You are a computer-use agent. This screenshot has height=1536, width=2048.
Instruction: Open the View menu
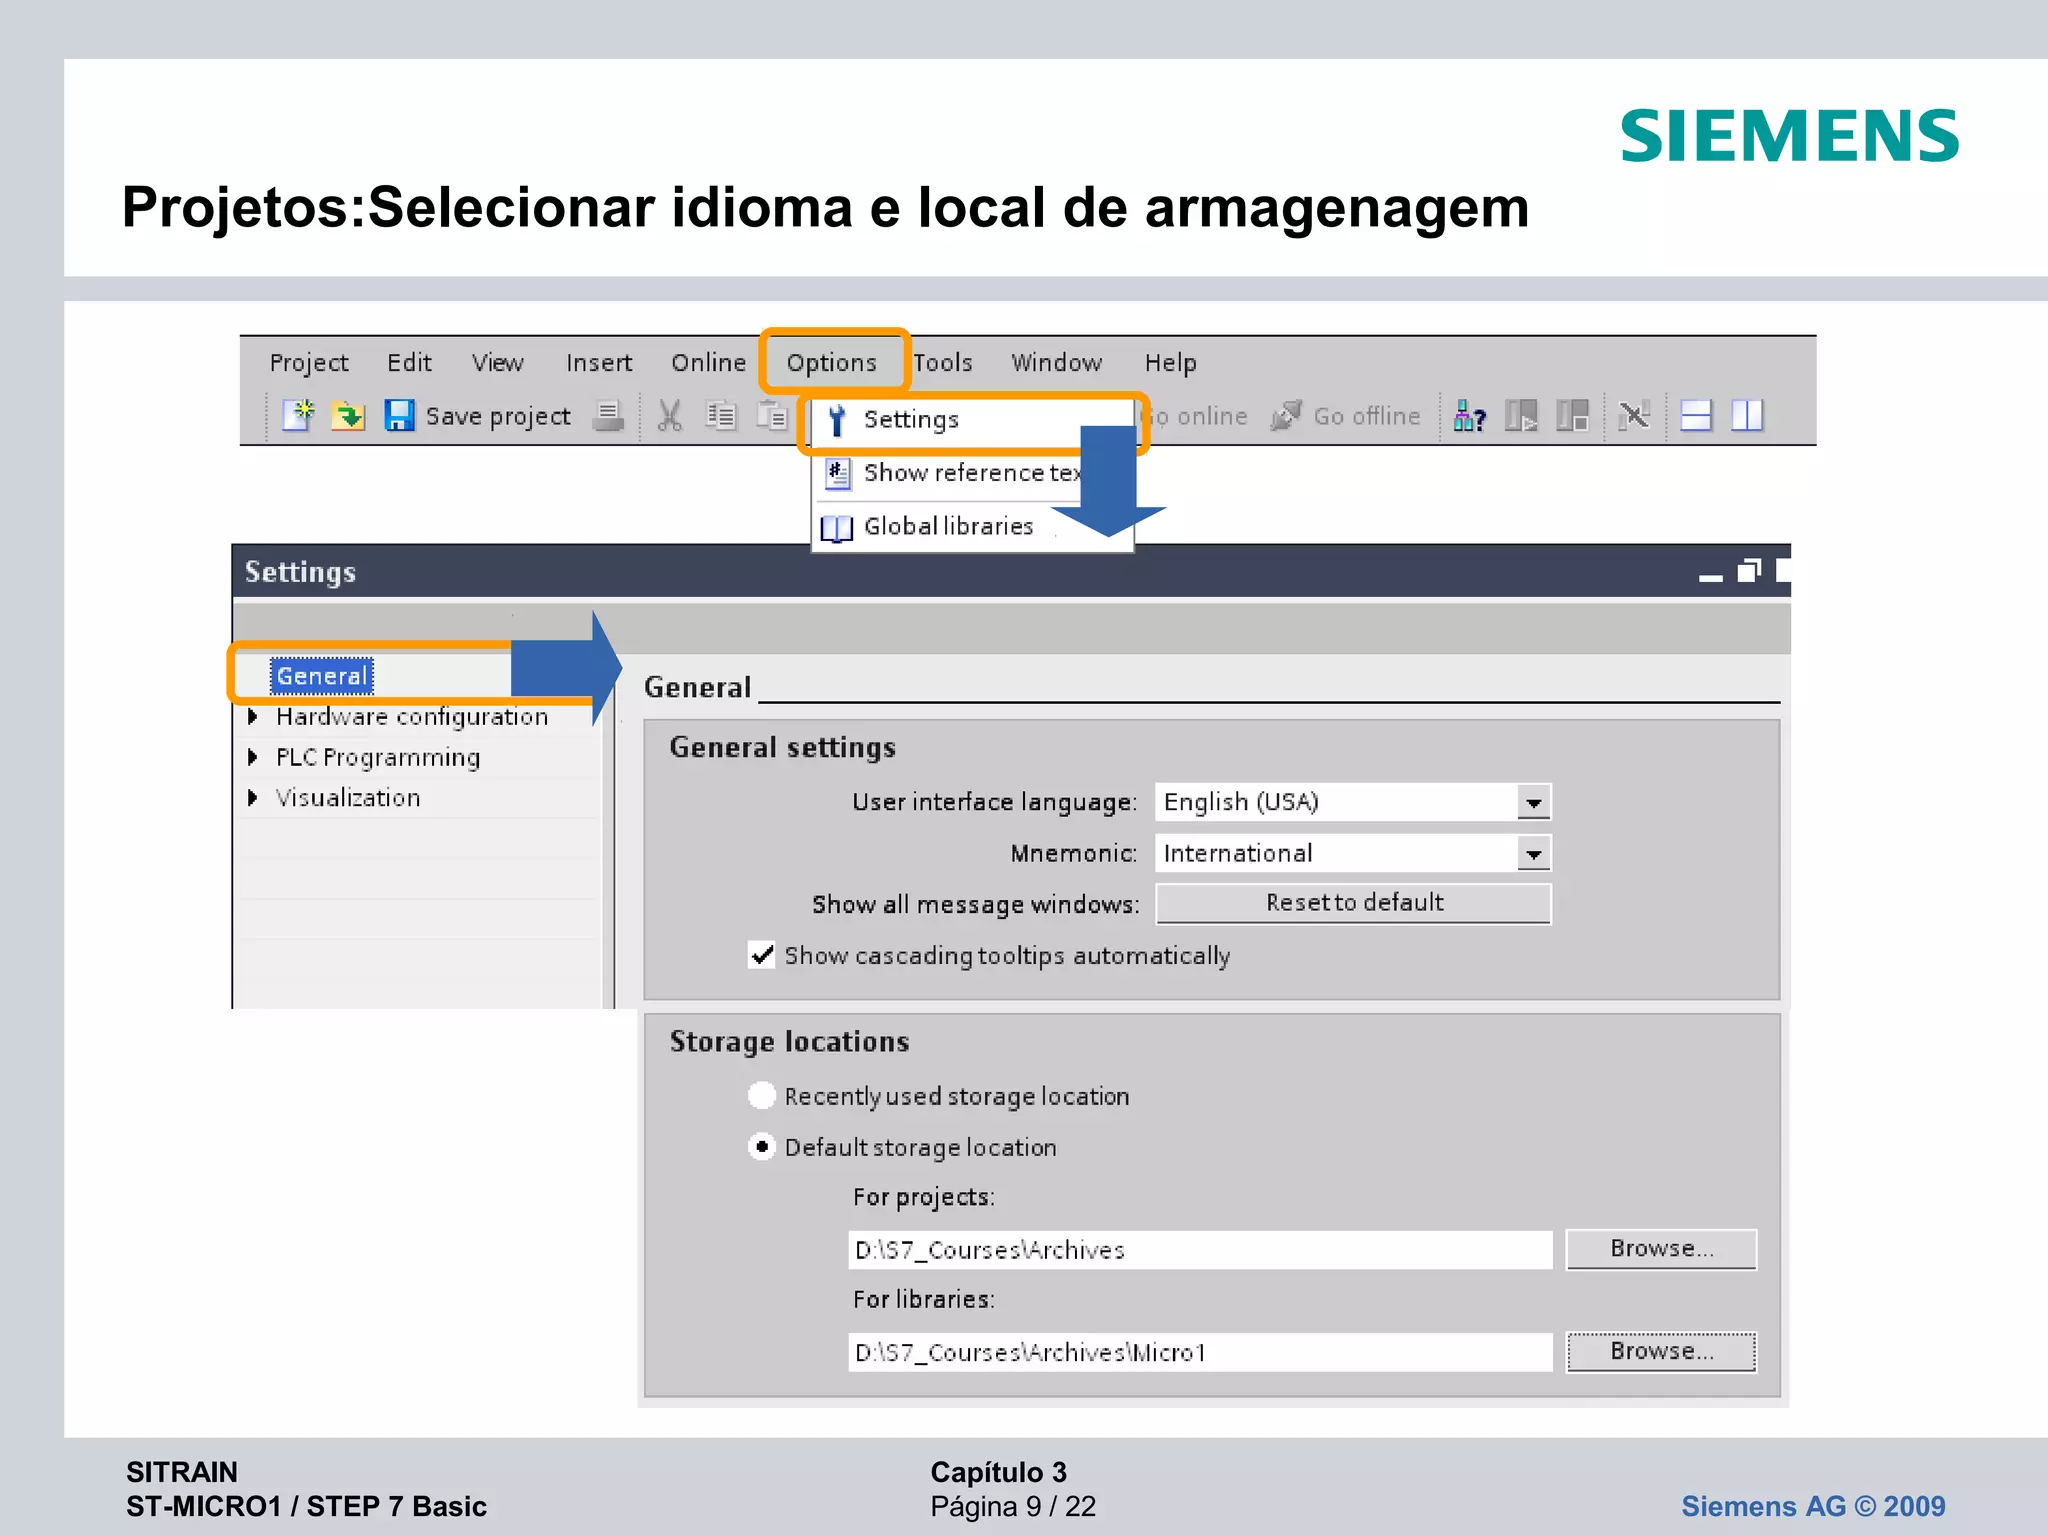[x=498, y=363]
